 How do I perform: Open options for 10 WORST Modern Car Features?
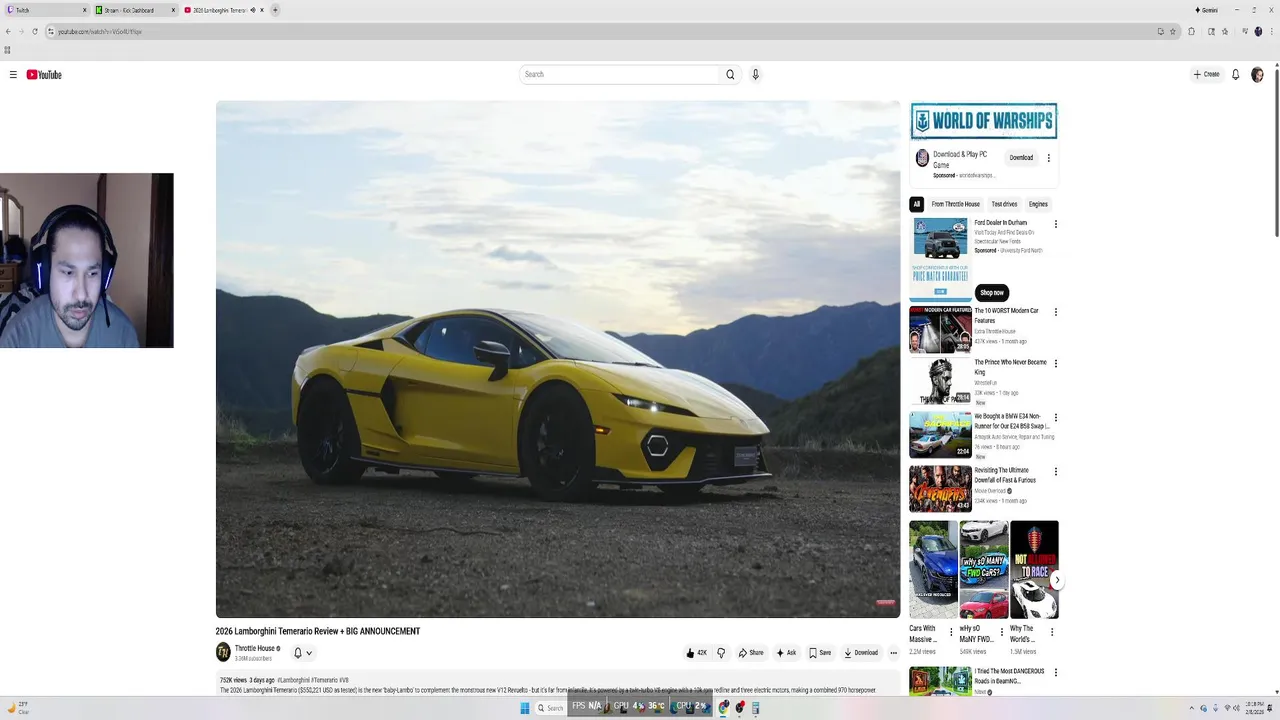(x=1055, y=312)
